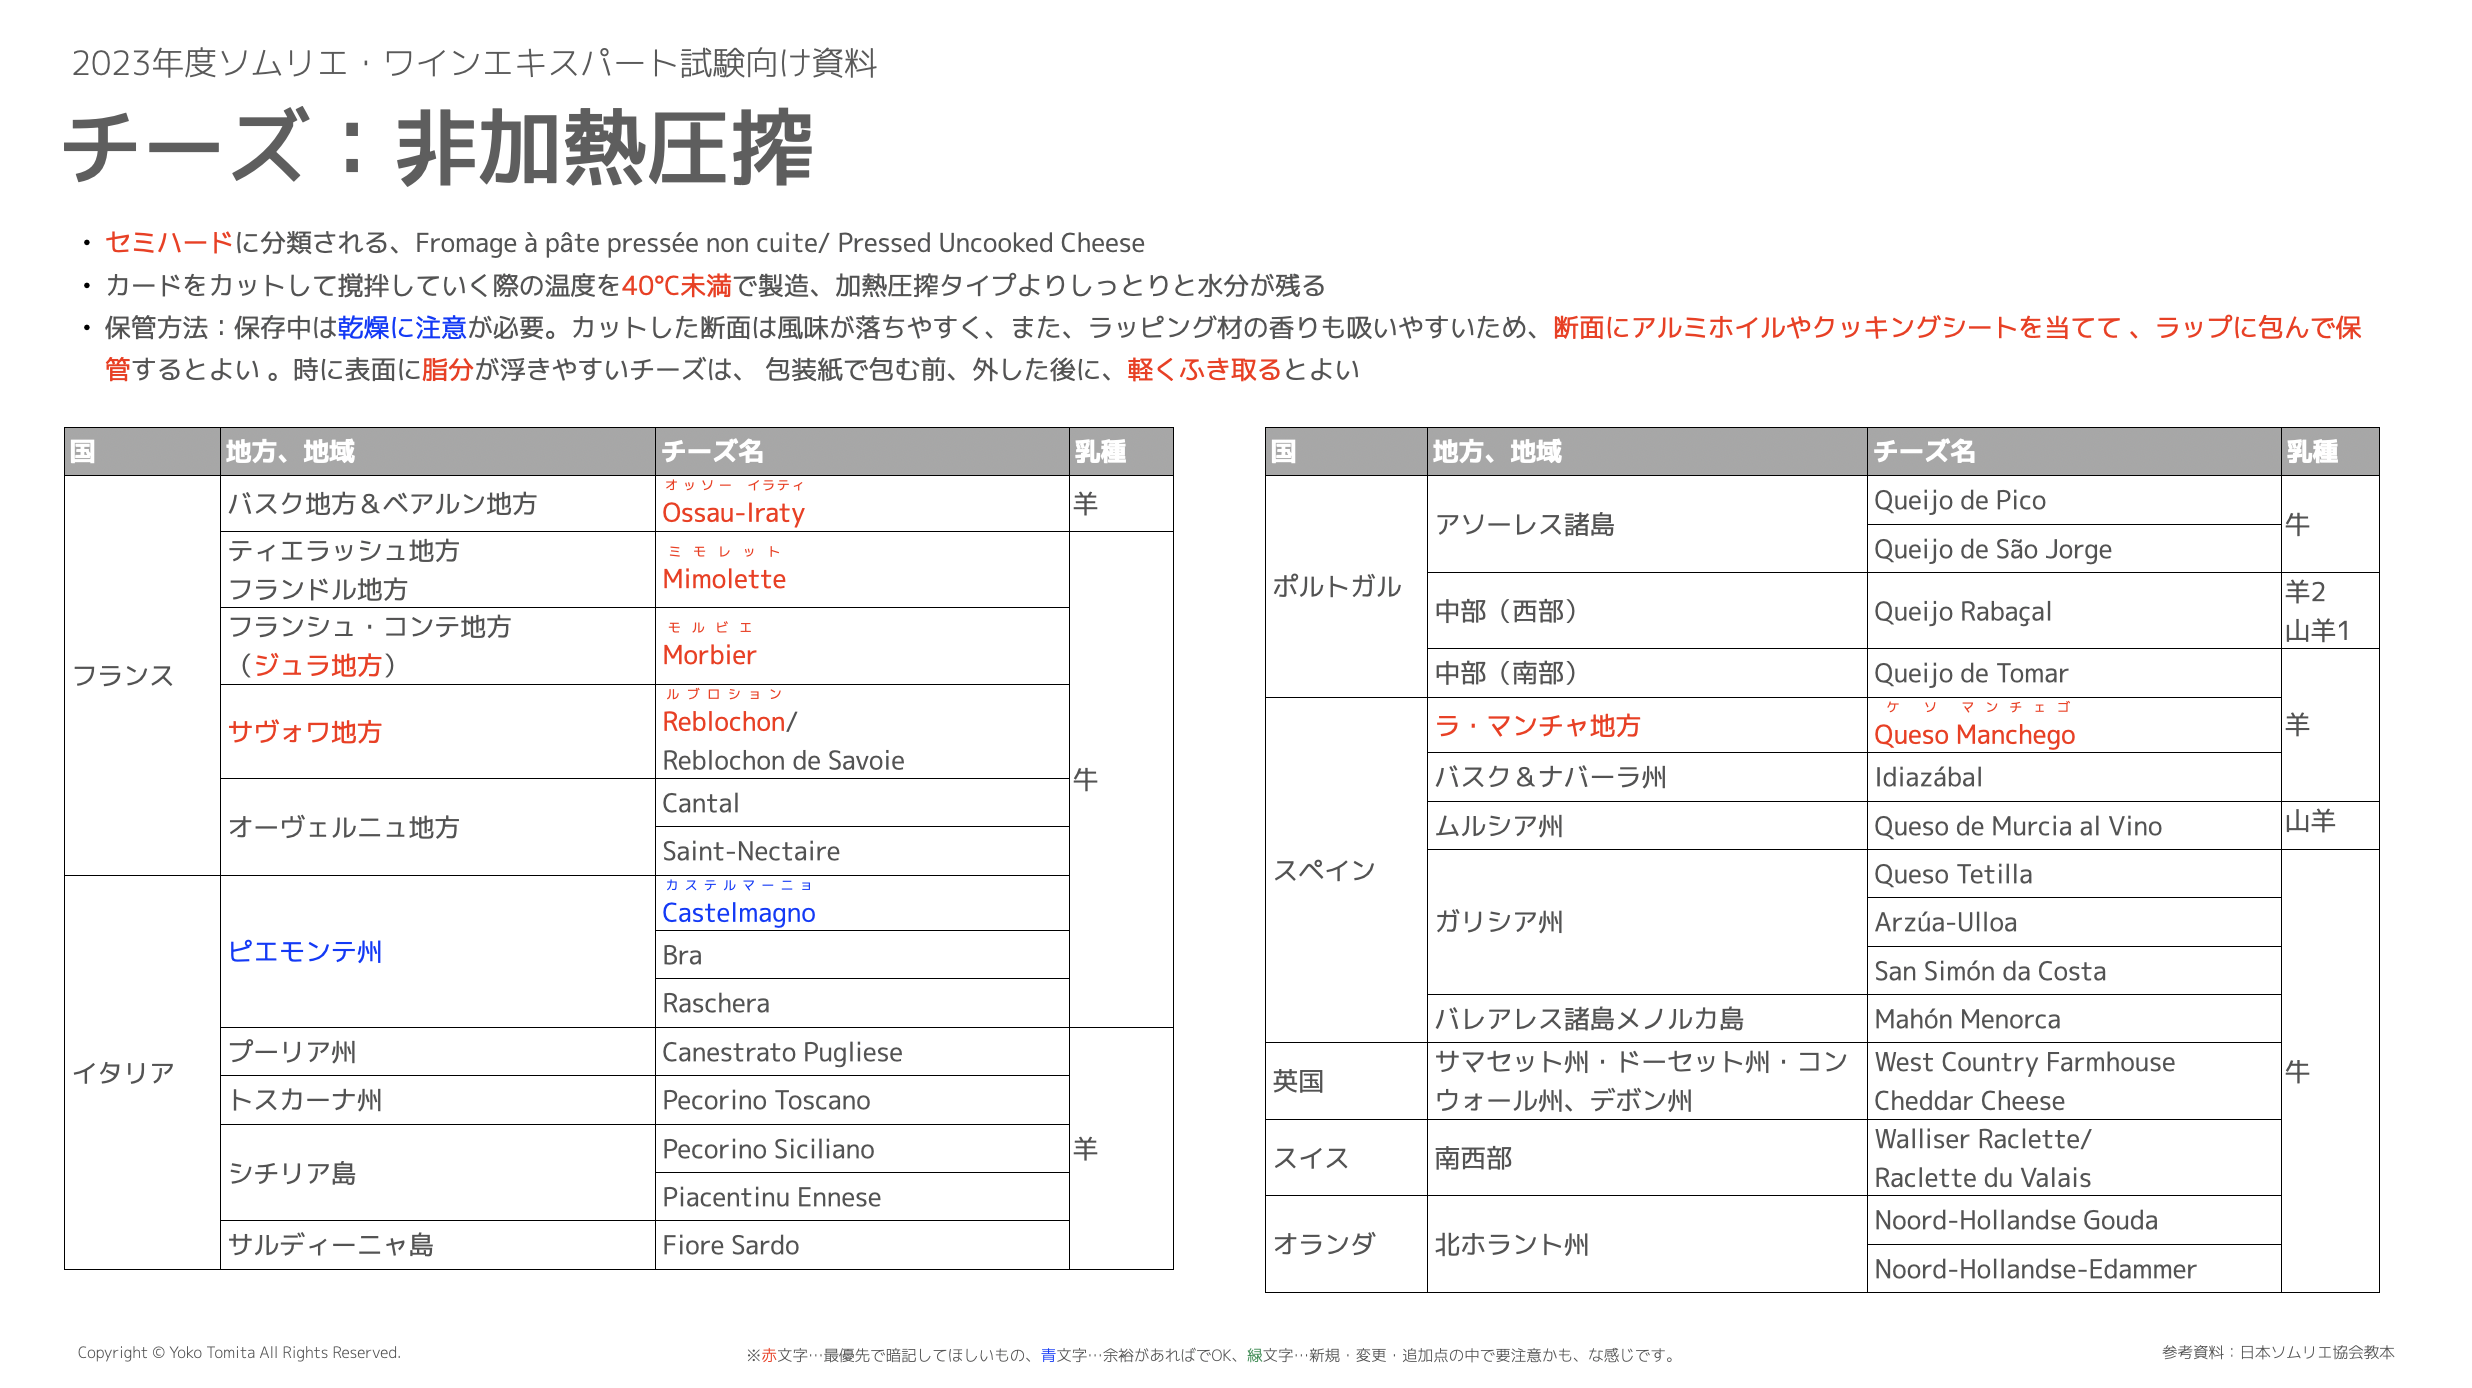Click the cheese name Idiazábal
The width and height of the screenshot is (2472, 1388).
1928,777
